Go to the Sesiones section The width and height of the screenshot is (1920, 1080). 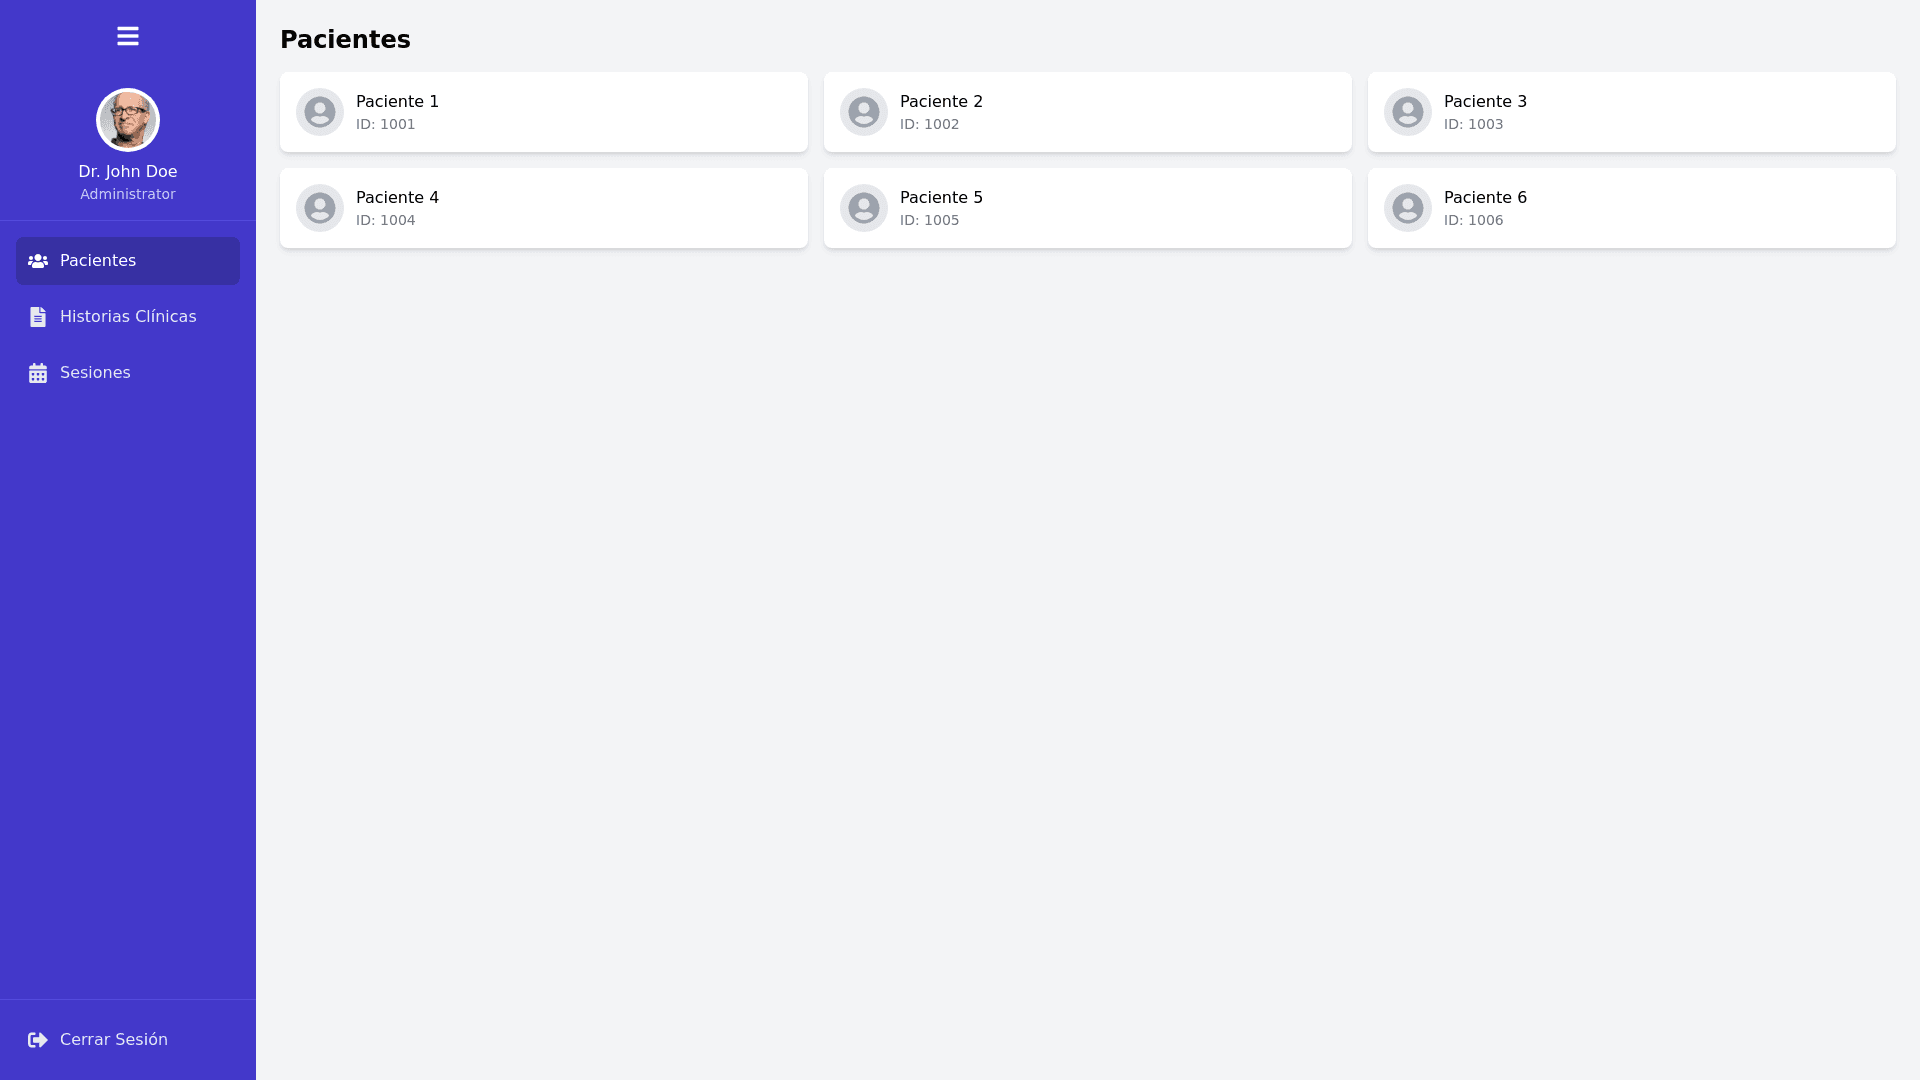(x=95, y=373)
